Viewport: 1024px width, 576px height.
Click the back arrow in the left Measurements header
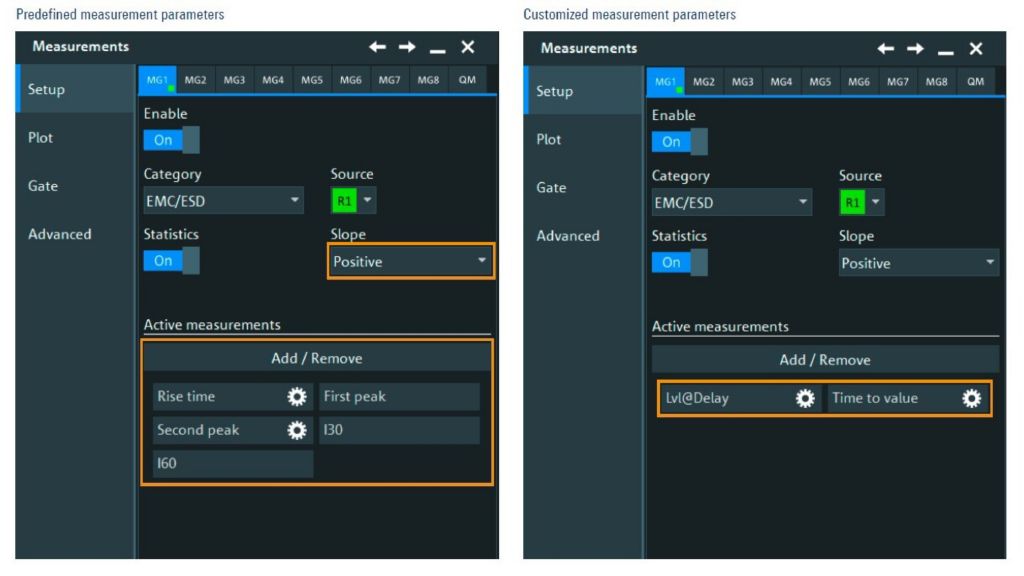378,46
